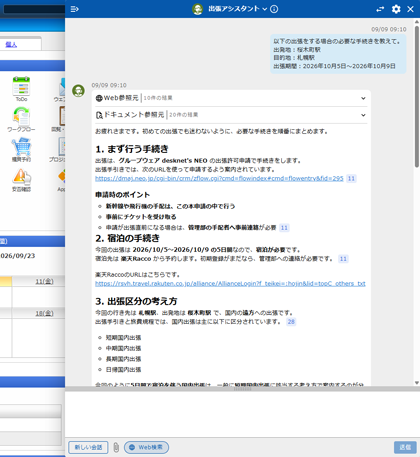Open 備品予約 cart icon in background portal

pos(21,150)
